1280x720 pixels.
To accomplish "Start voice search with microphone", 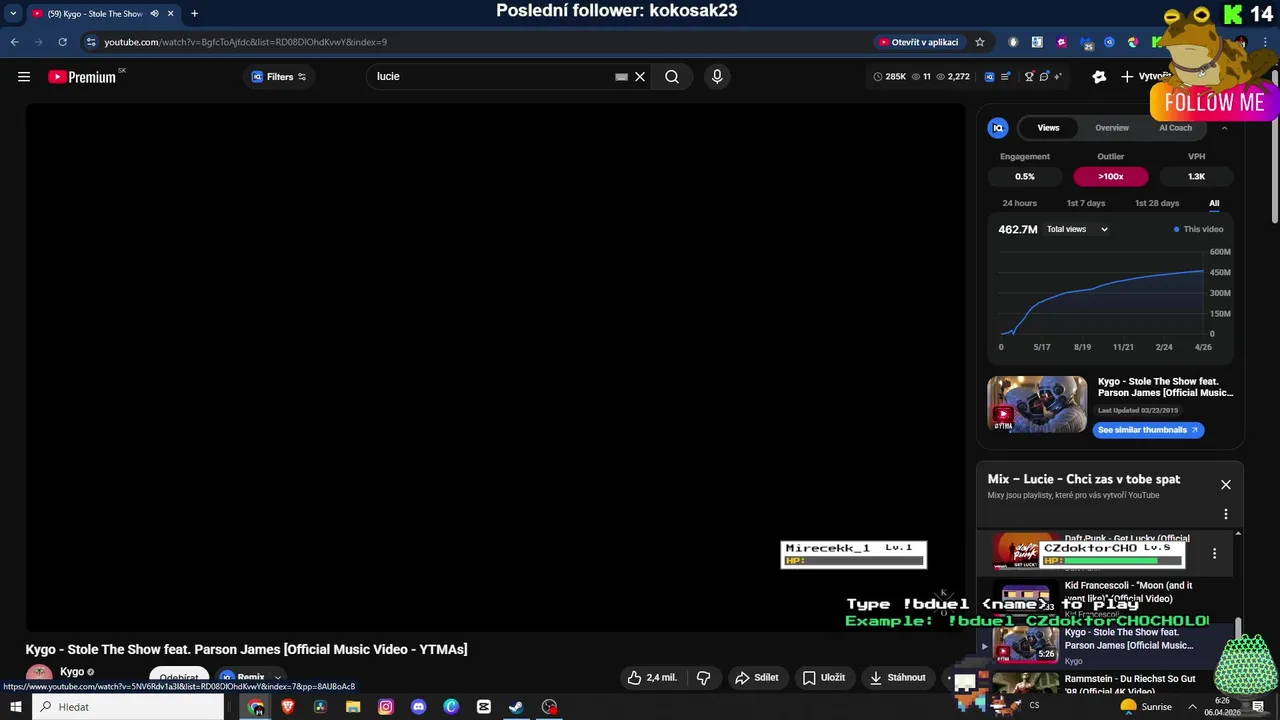I will 717,77.
